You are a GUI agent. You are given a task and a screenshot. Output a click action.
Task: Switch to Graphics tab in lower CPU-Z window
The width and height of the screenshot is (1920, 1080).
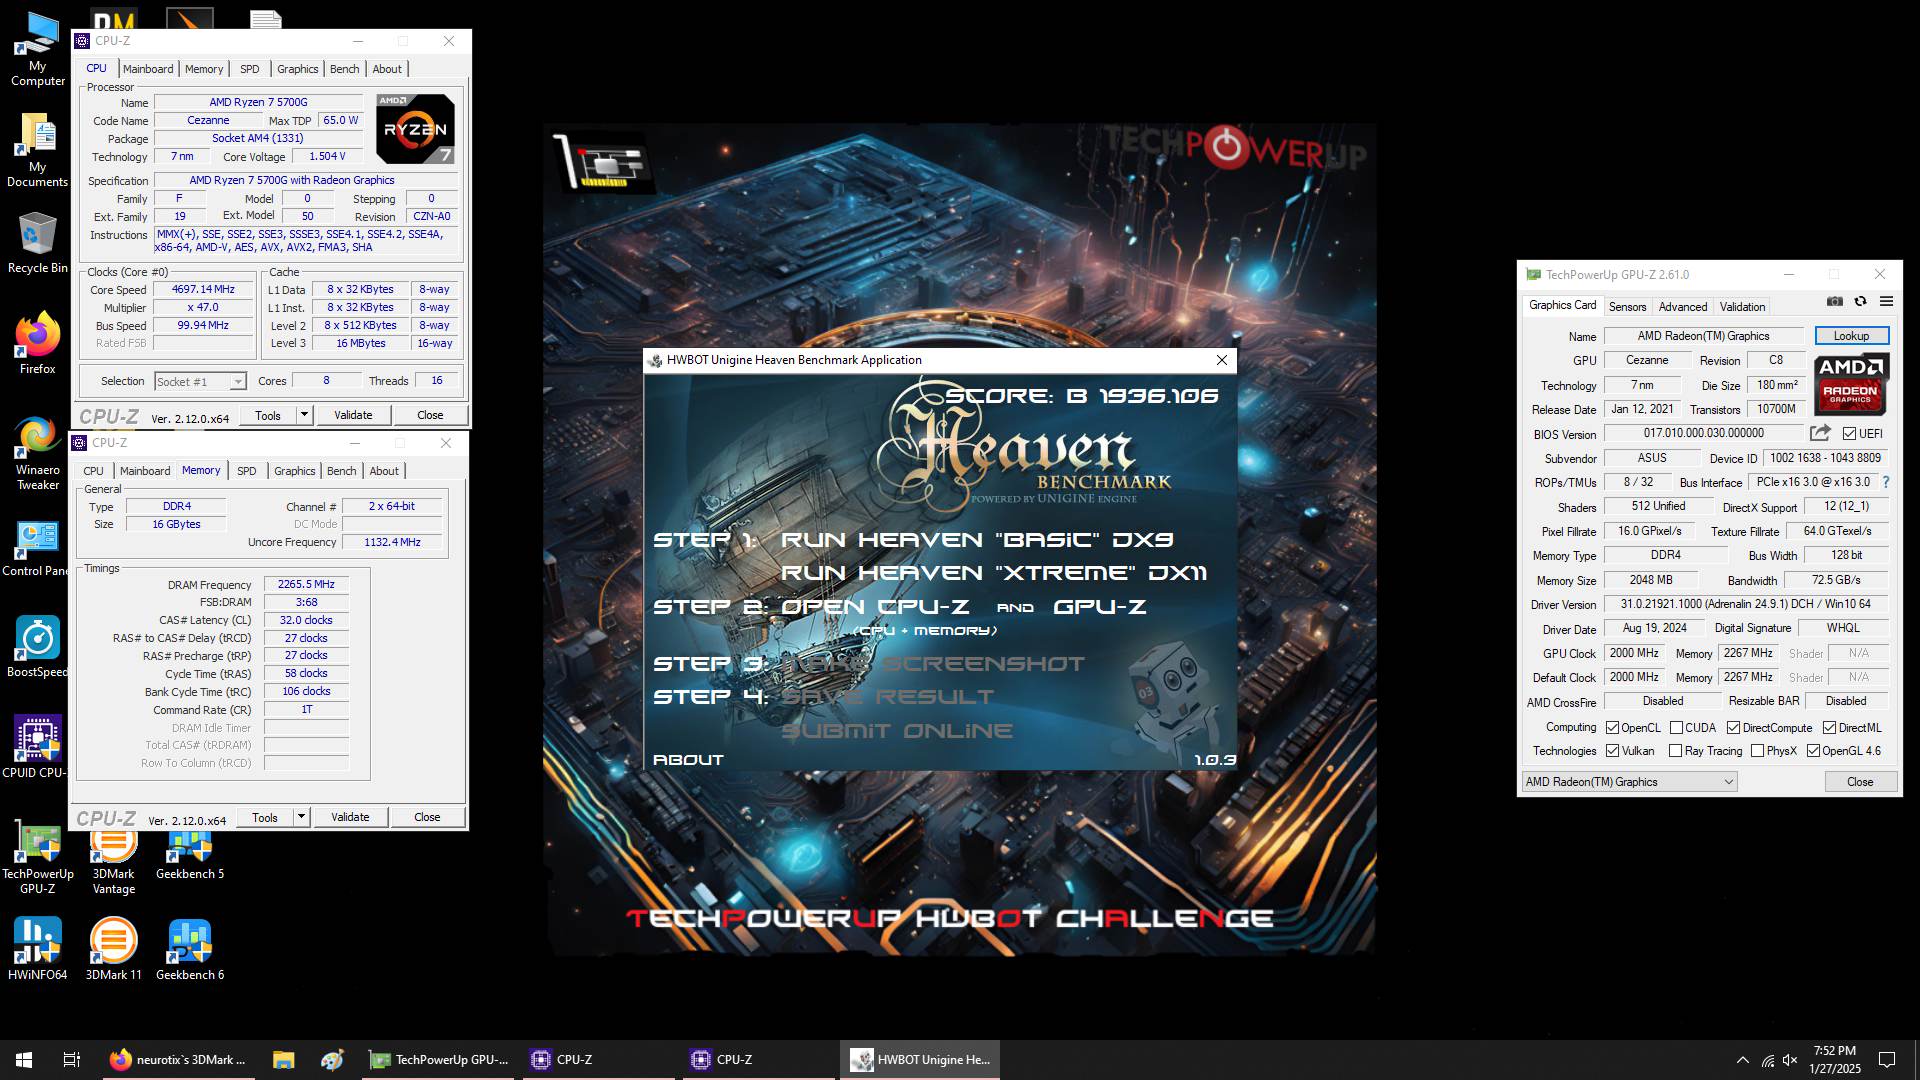tap(294, 471)
